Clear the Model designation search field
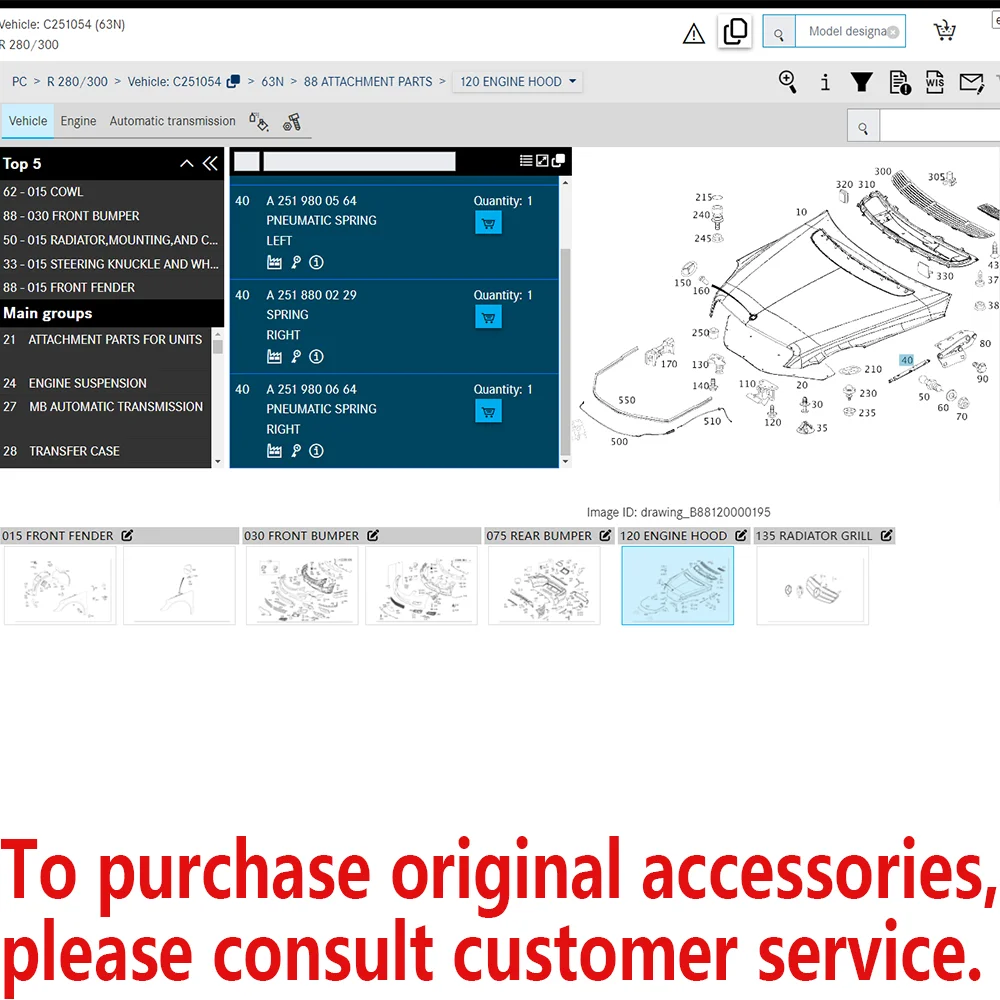1000x1000 pixels. coord(893,33)
